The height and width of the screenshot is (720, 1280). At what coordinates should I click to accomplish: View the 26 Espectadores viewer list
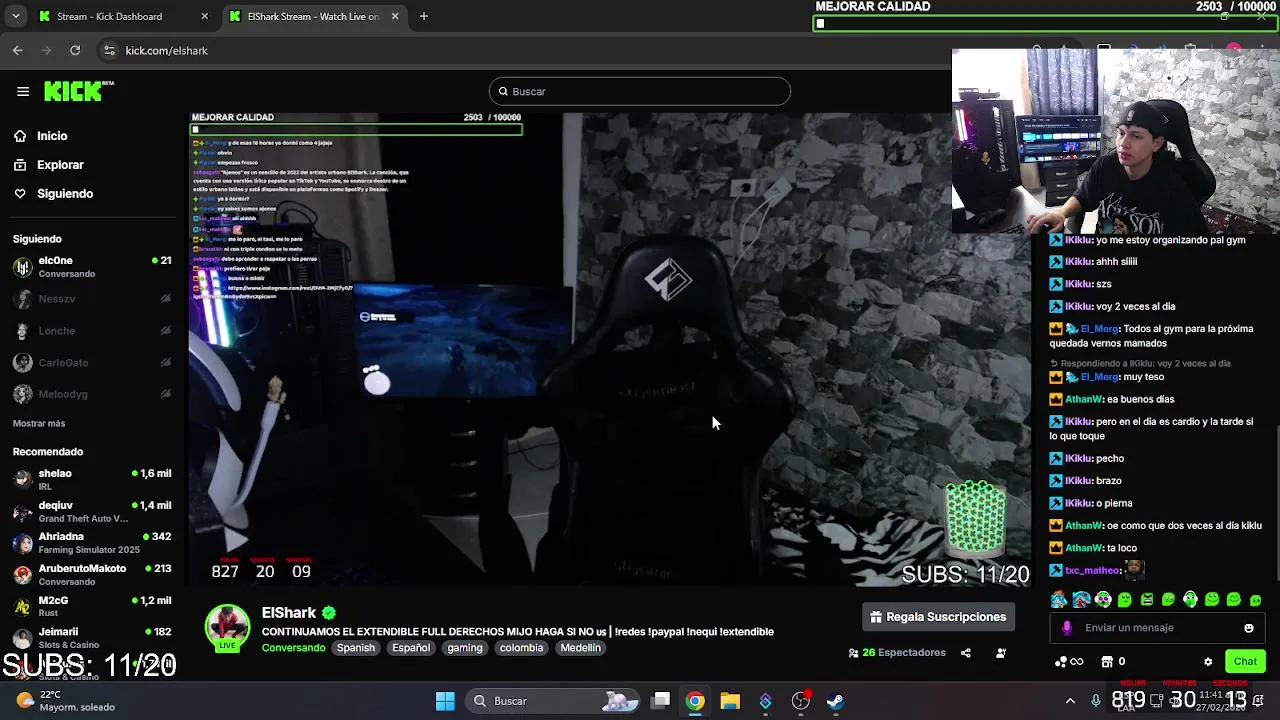[897, 653]
